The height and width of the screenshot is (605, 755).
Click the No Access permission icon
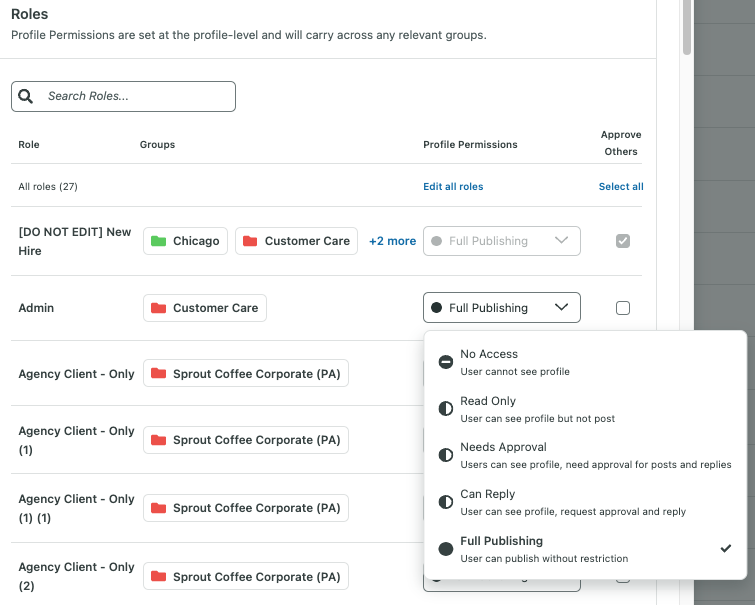click(x=446, y=362)
